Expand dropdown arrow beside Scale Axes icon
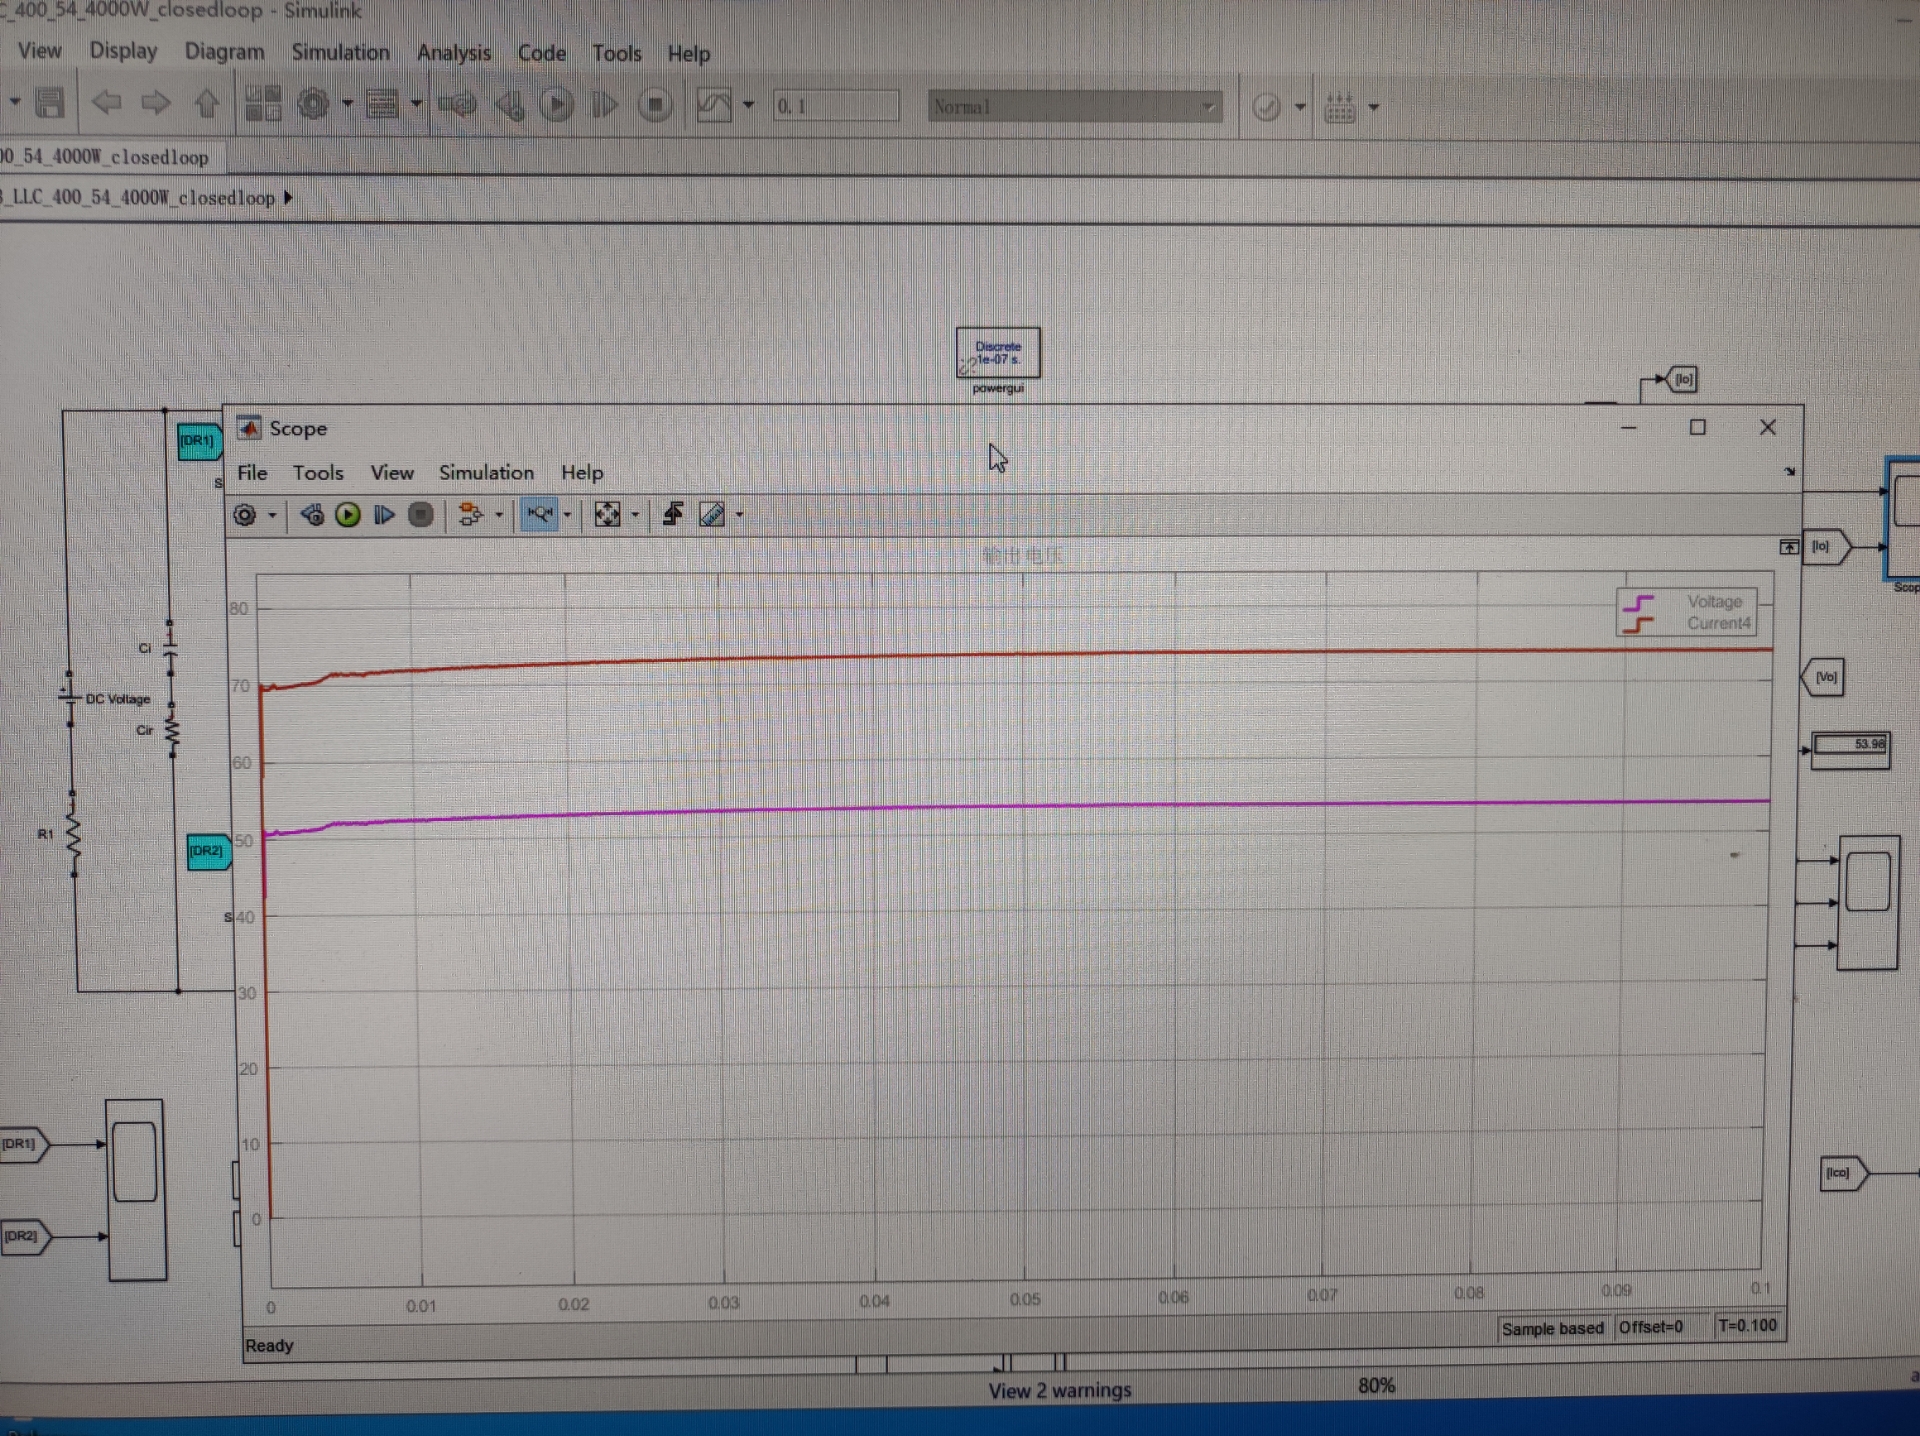Screen dimensions: 1920x1436 (x=635, y=516)
